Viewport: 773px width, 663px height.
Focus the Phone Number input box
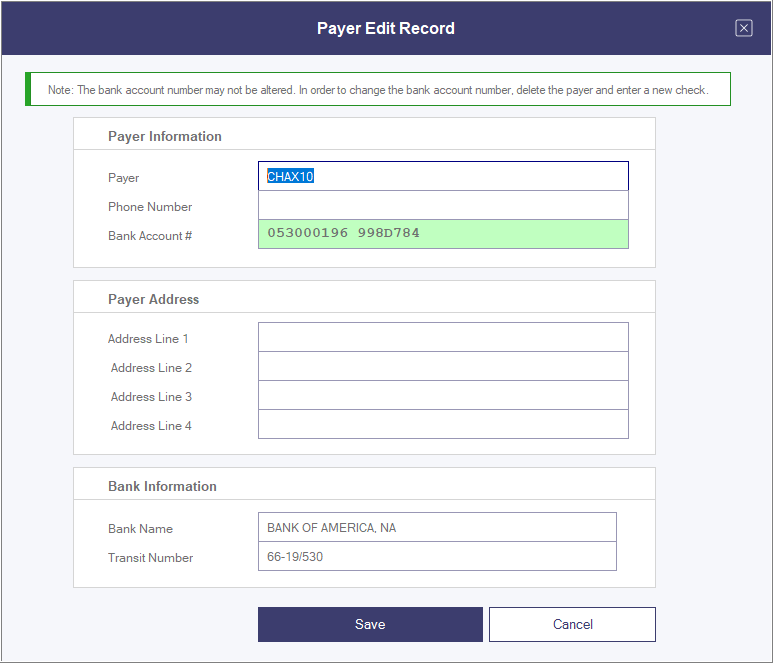point(442,206)
